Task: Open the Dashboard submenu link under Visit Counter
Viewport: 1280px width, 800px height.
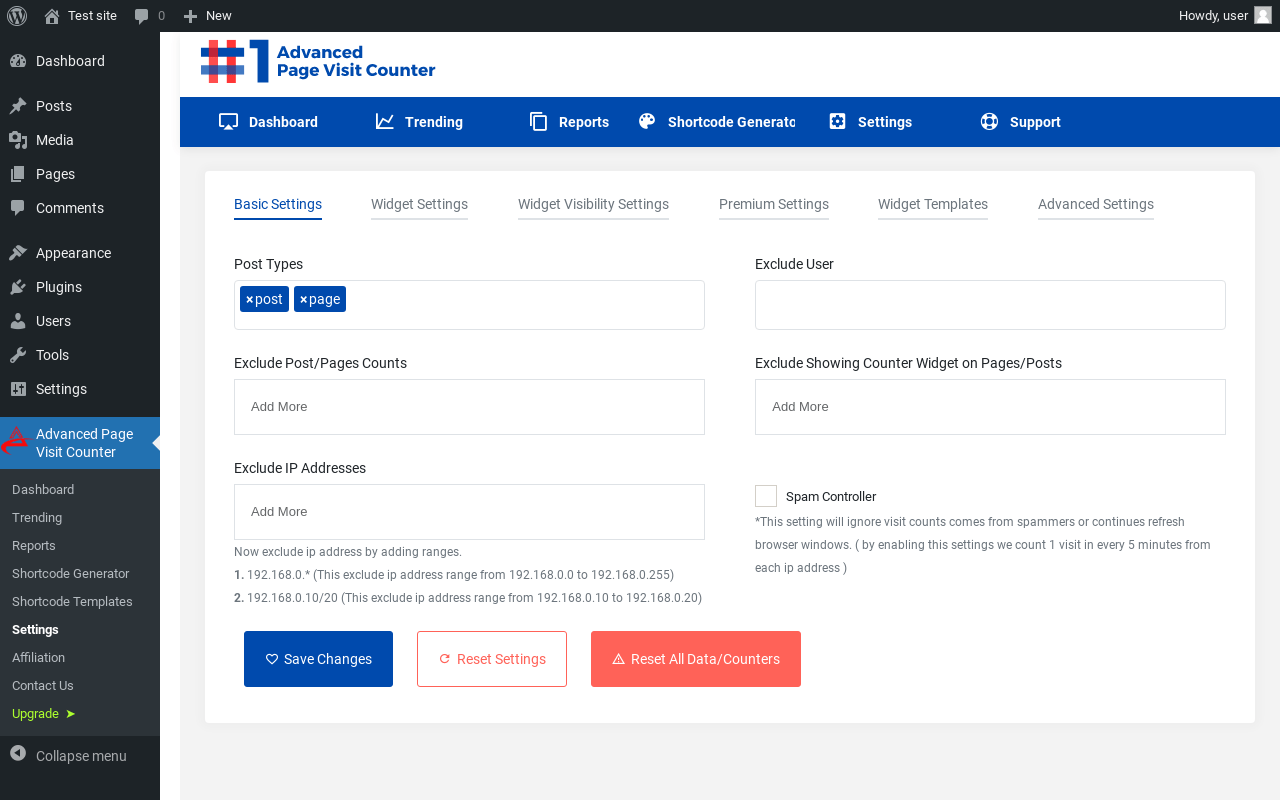Action: 43,490
